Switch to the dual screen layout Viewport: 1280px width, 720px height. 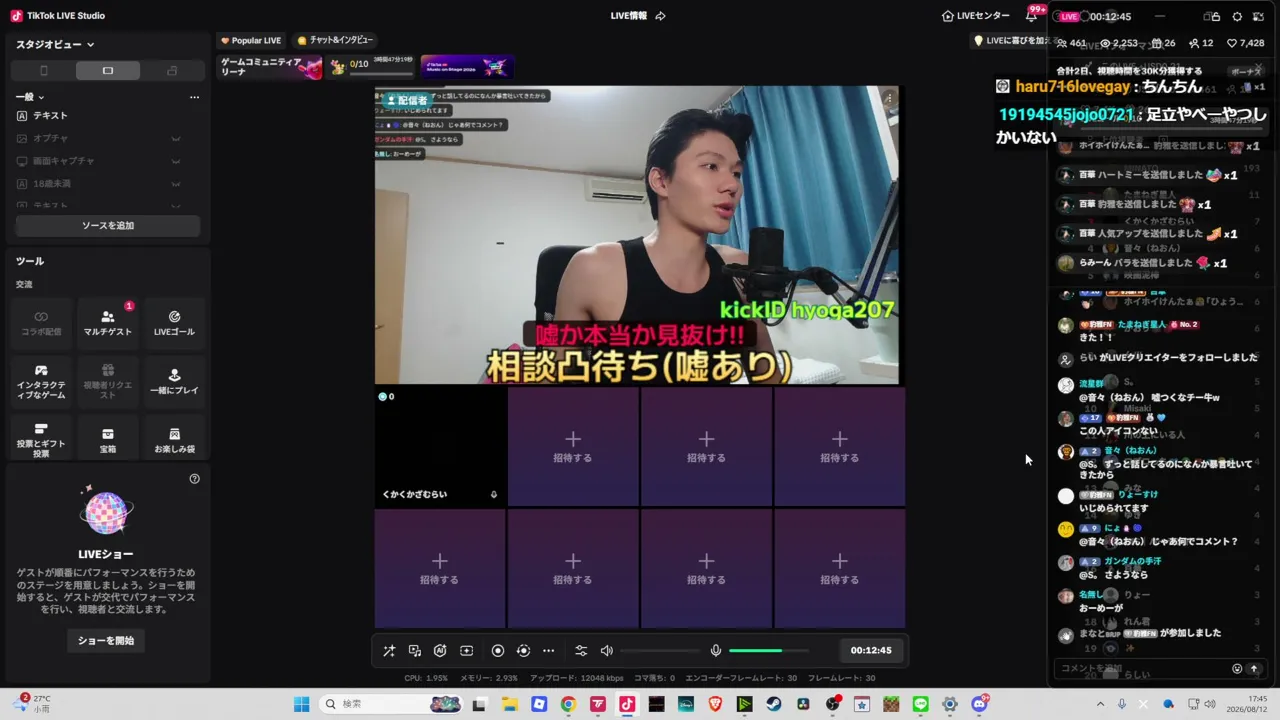click(x=172, y=71)
